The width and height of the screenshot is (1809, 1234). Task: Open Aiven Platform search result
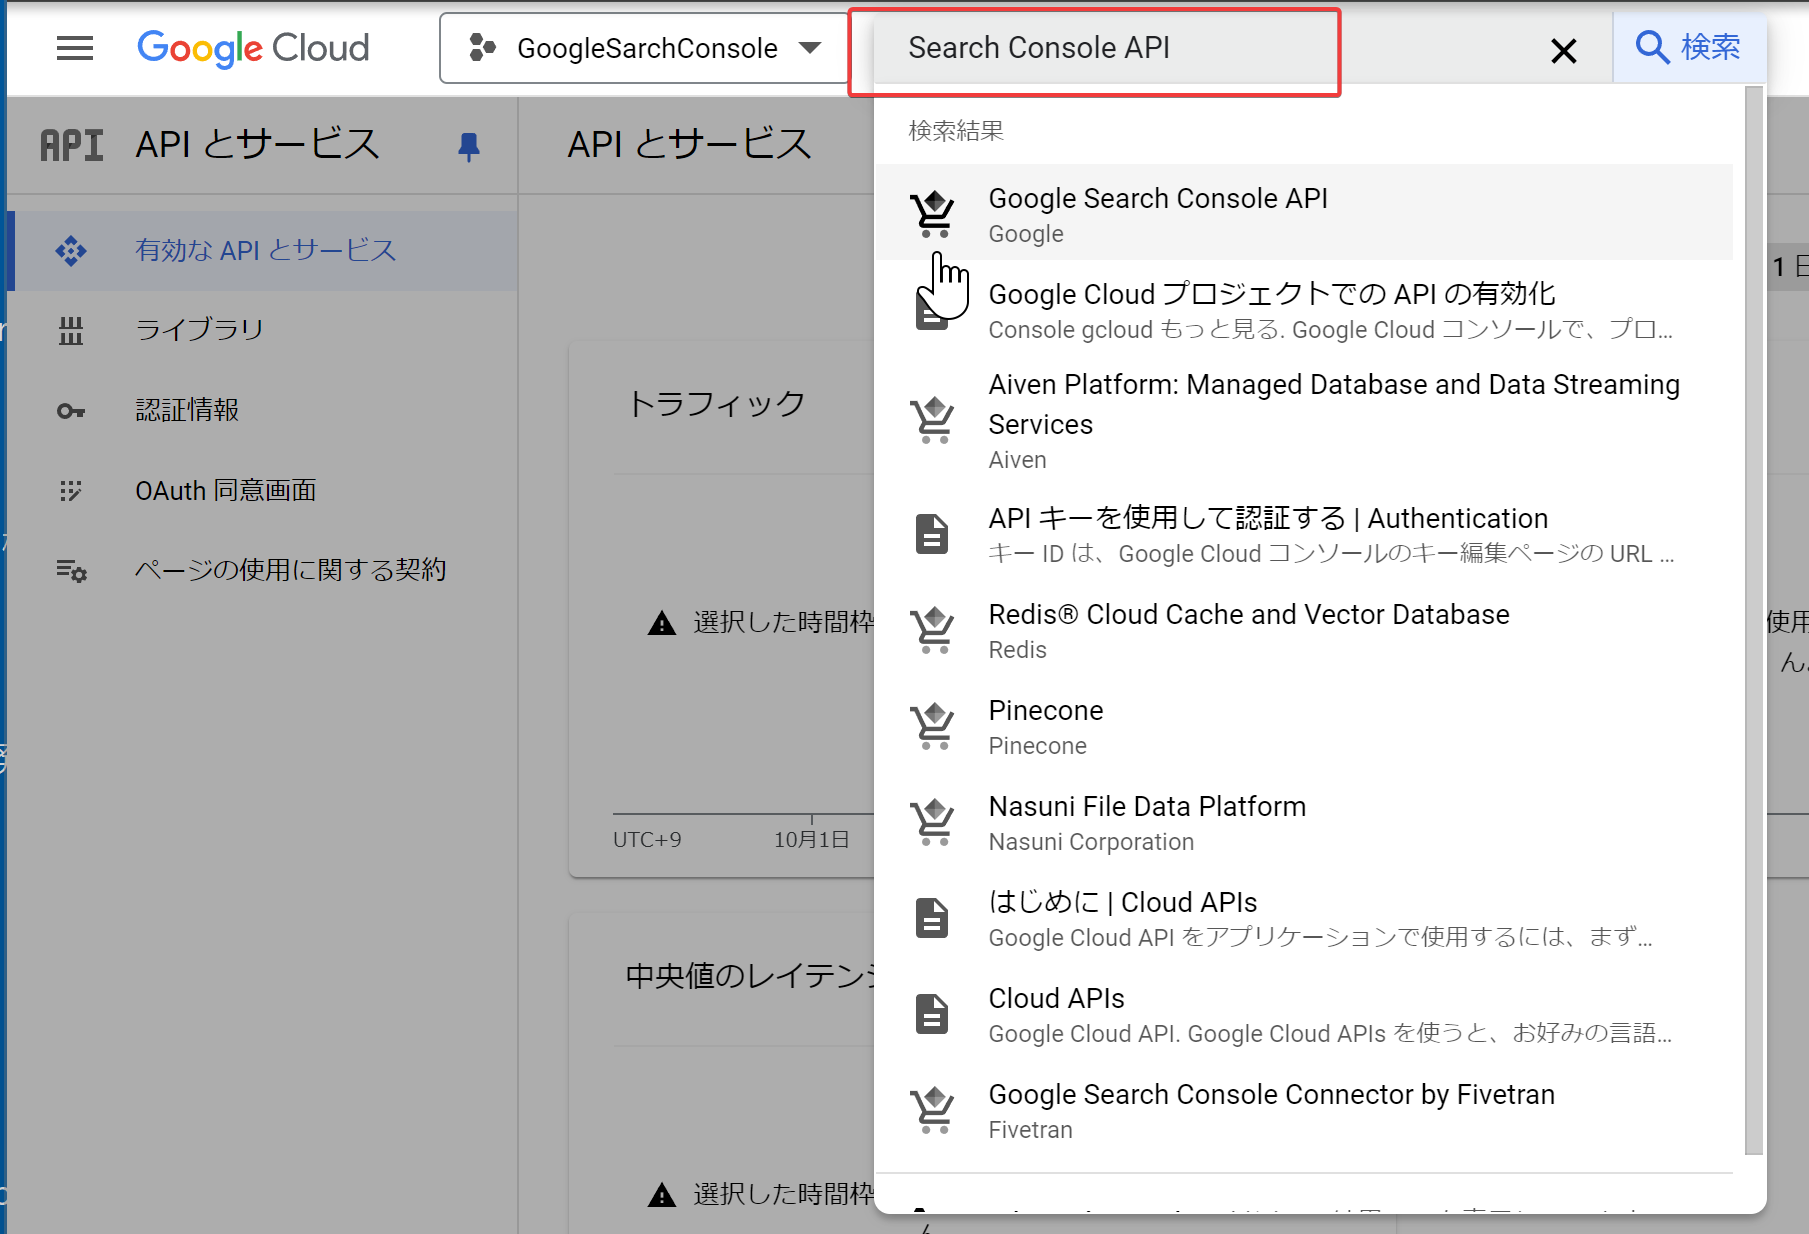(x=1304, y=421)
